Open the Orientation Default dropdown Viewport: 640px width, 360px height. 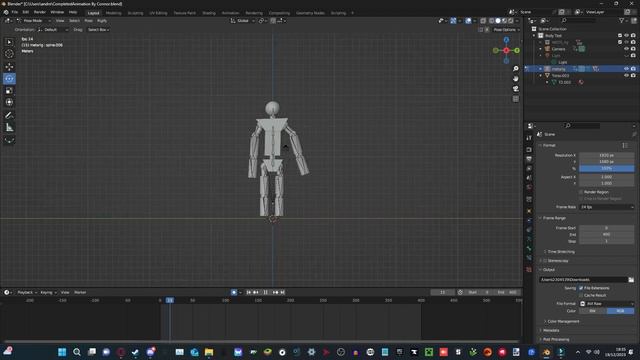click(53, 30)
